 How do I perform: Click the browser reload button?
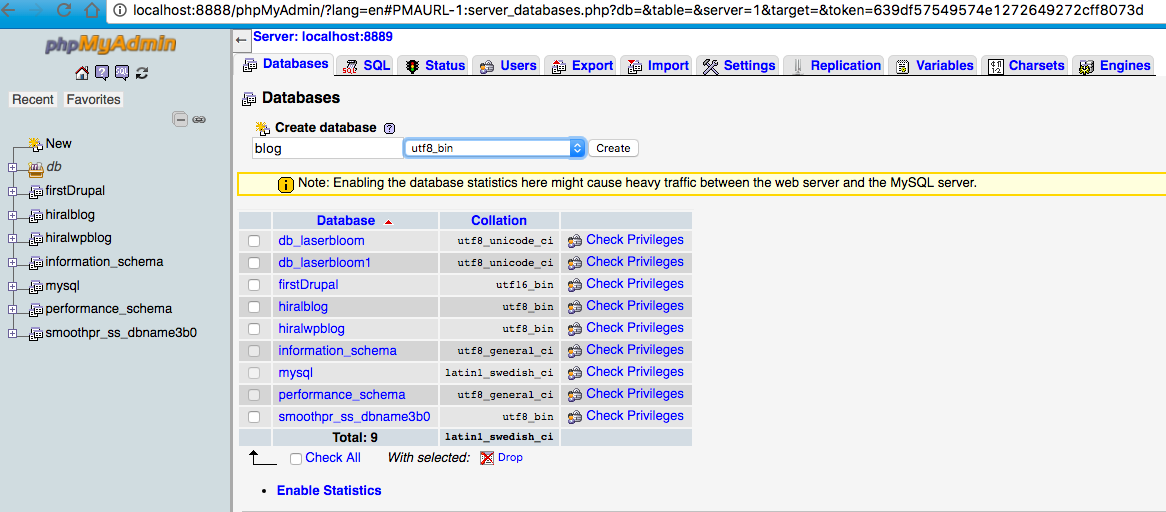pos(64,10)
